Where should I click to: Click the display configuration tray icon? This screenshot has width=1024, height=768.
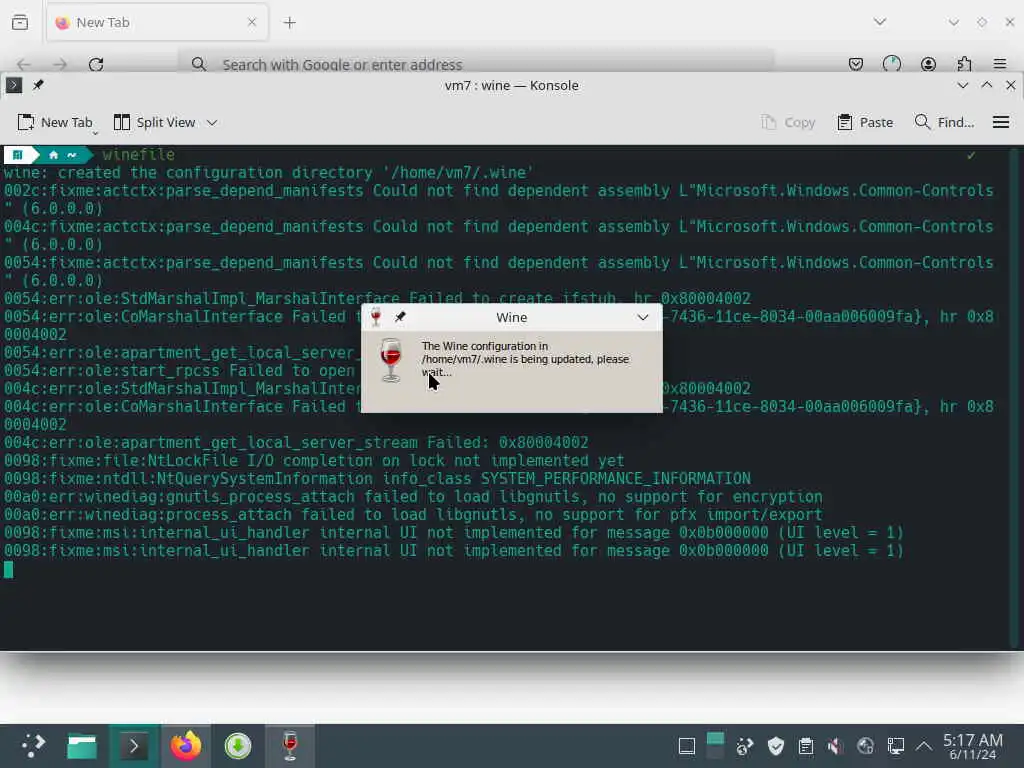(x=895, y=746)
